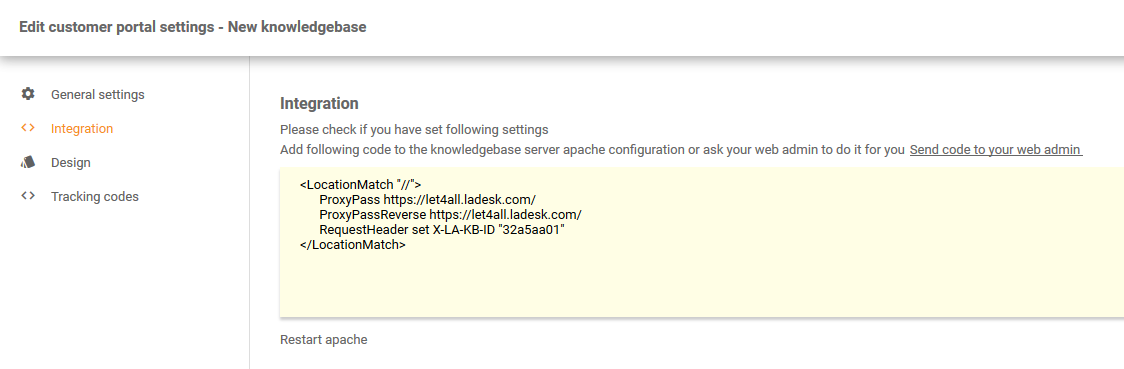Click the ProxyPassReverse code line
Viewport: 1124px width, 369px height.
450,215
